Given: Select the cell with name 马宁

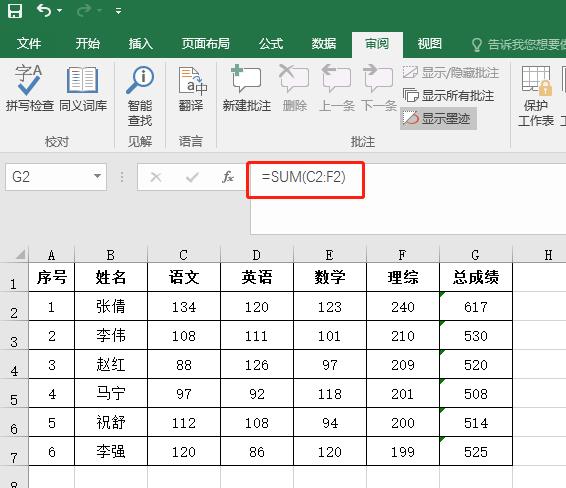Looking at the screenshot, I should click(x=111, y=393).
